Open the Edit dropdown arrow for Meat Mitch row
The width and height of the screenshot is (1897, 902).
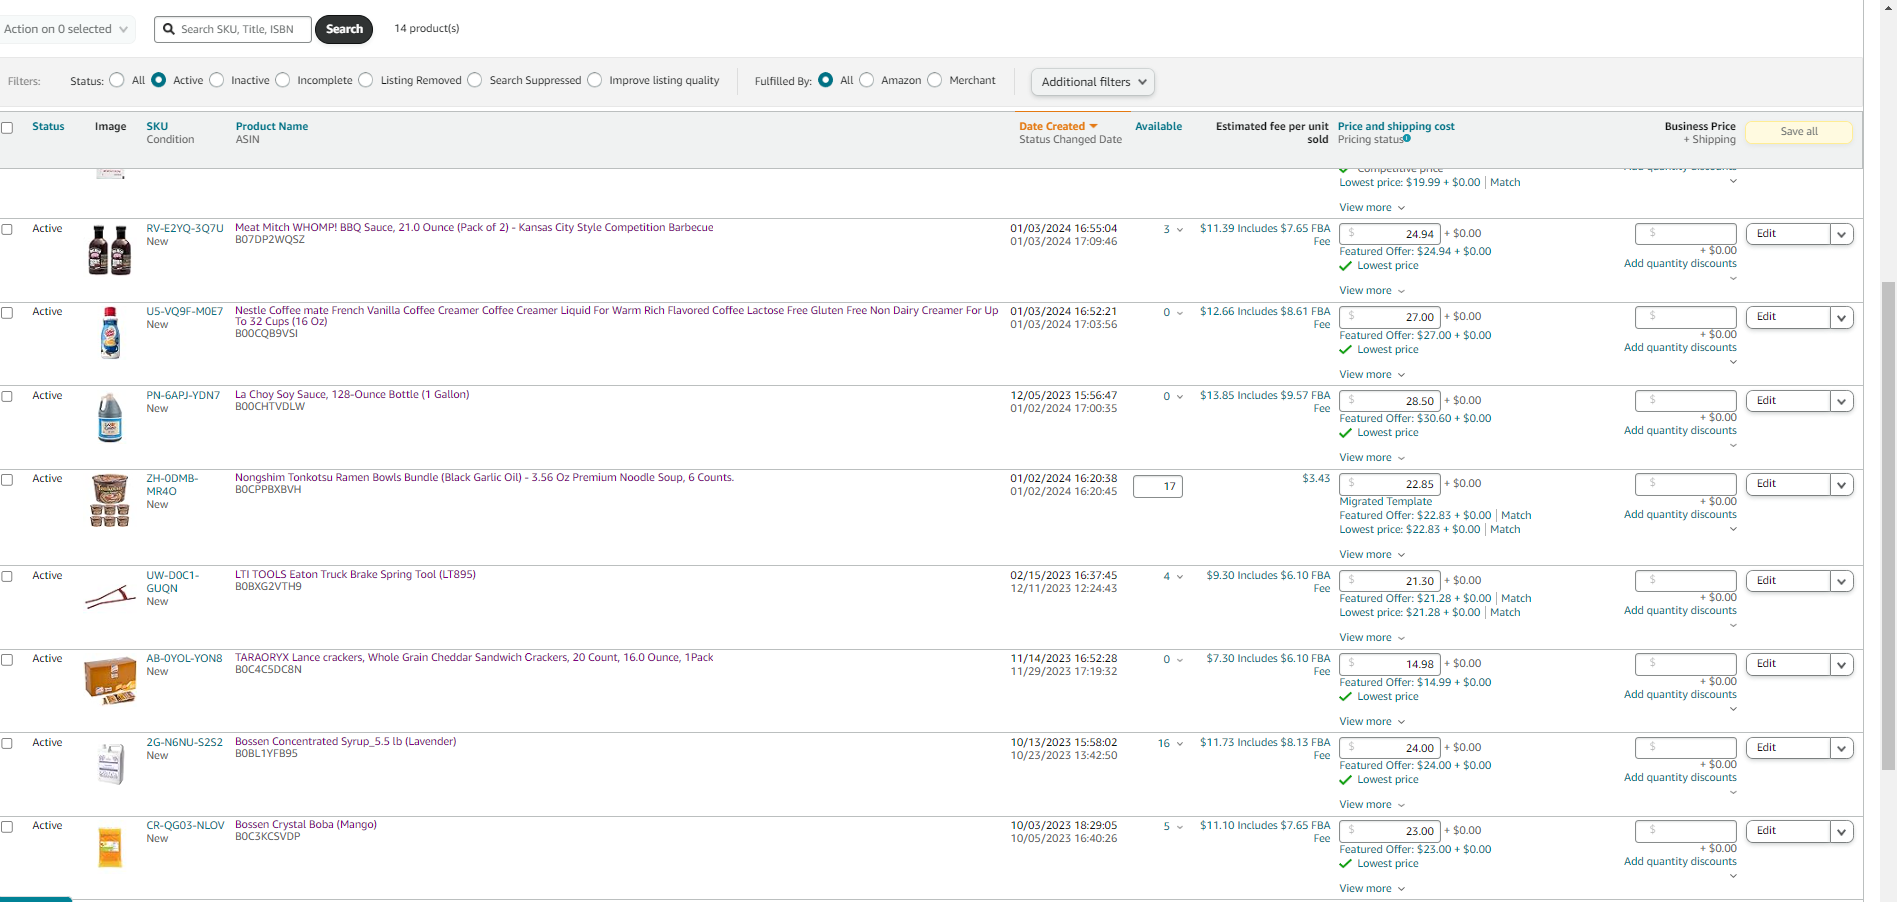pos(1842,234)
